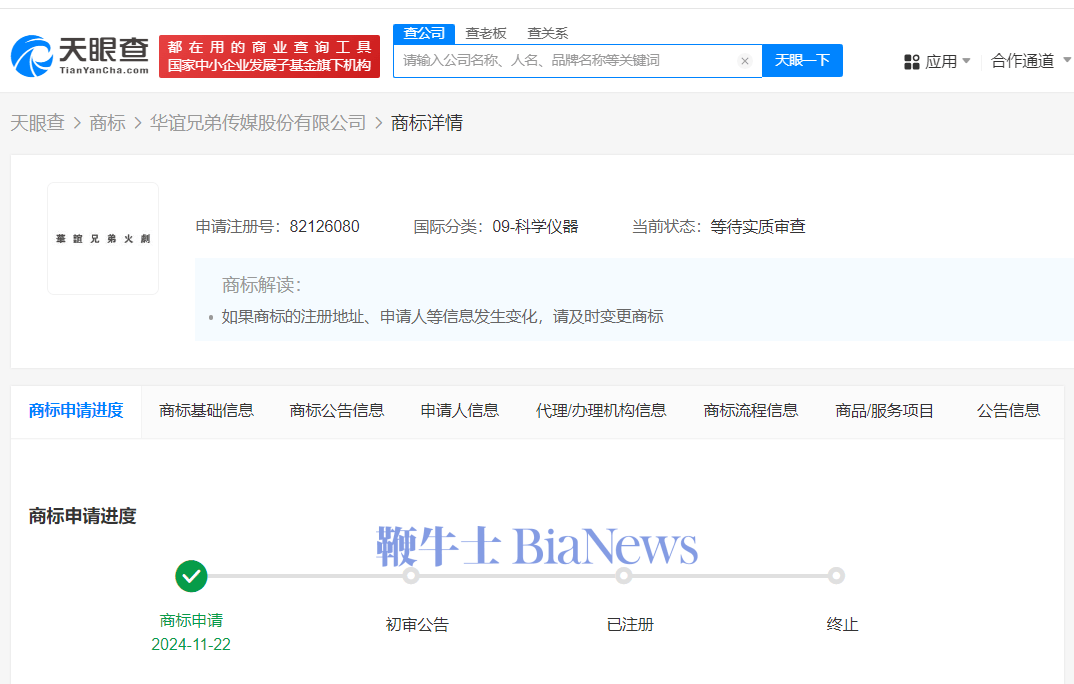Click the green 商标申请 checkmark step
The width and height of the screenshot is (1074, 684).
tap(191, 577)
